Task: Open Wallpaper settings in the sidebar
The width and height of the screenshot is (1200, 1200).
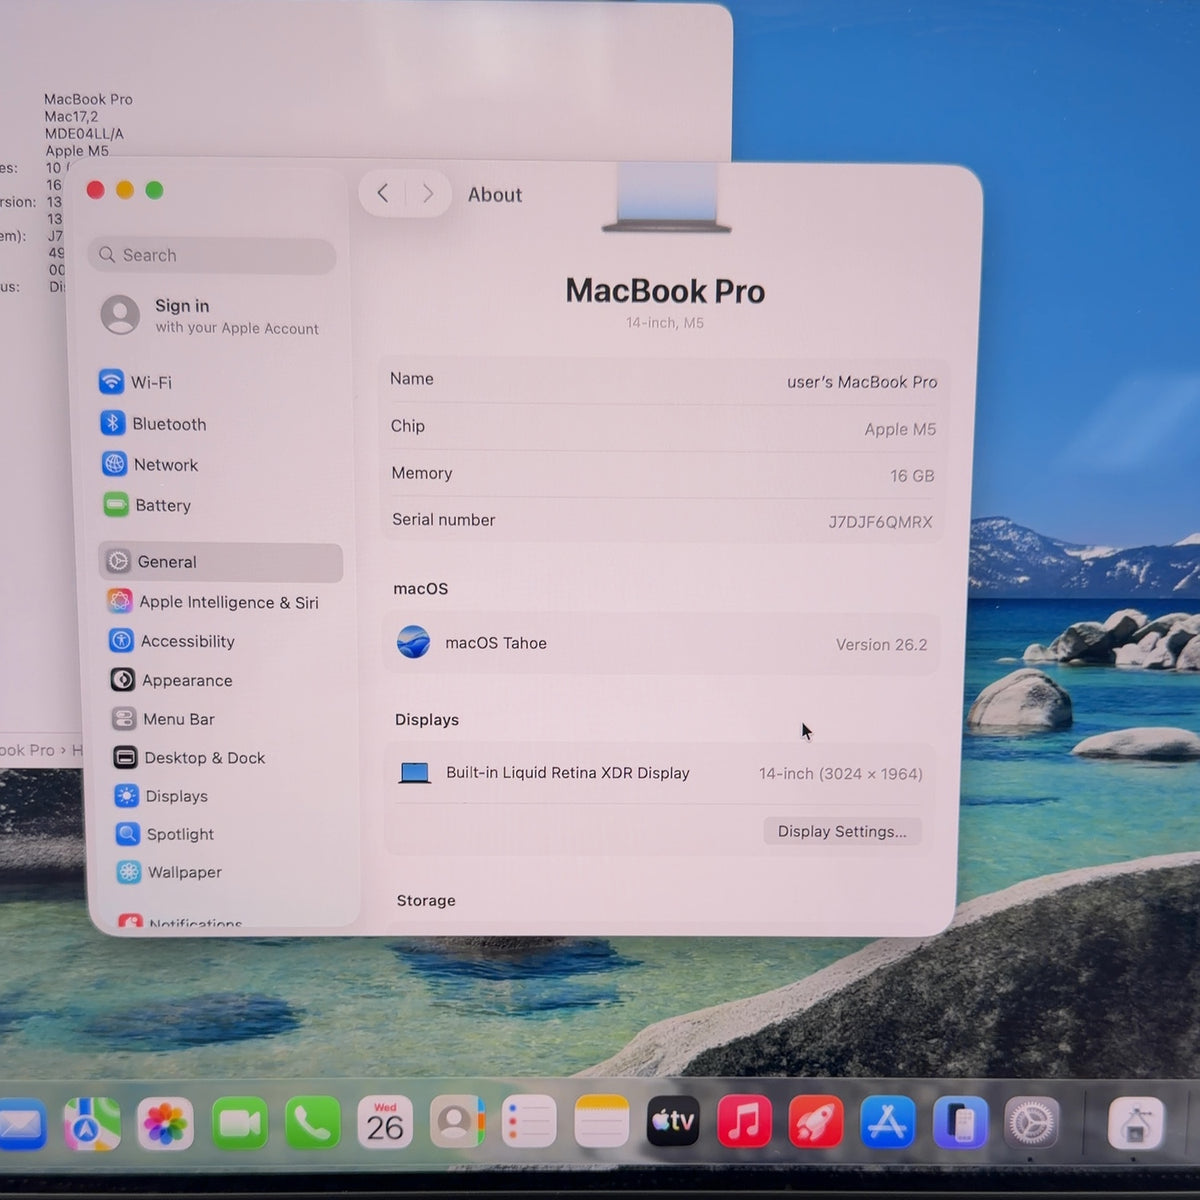Action: coord(170,872)
